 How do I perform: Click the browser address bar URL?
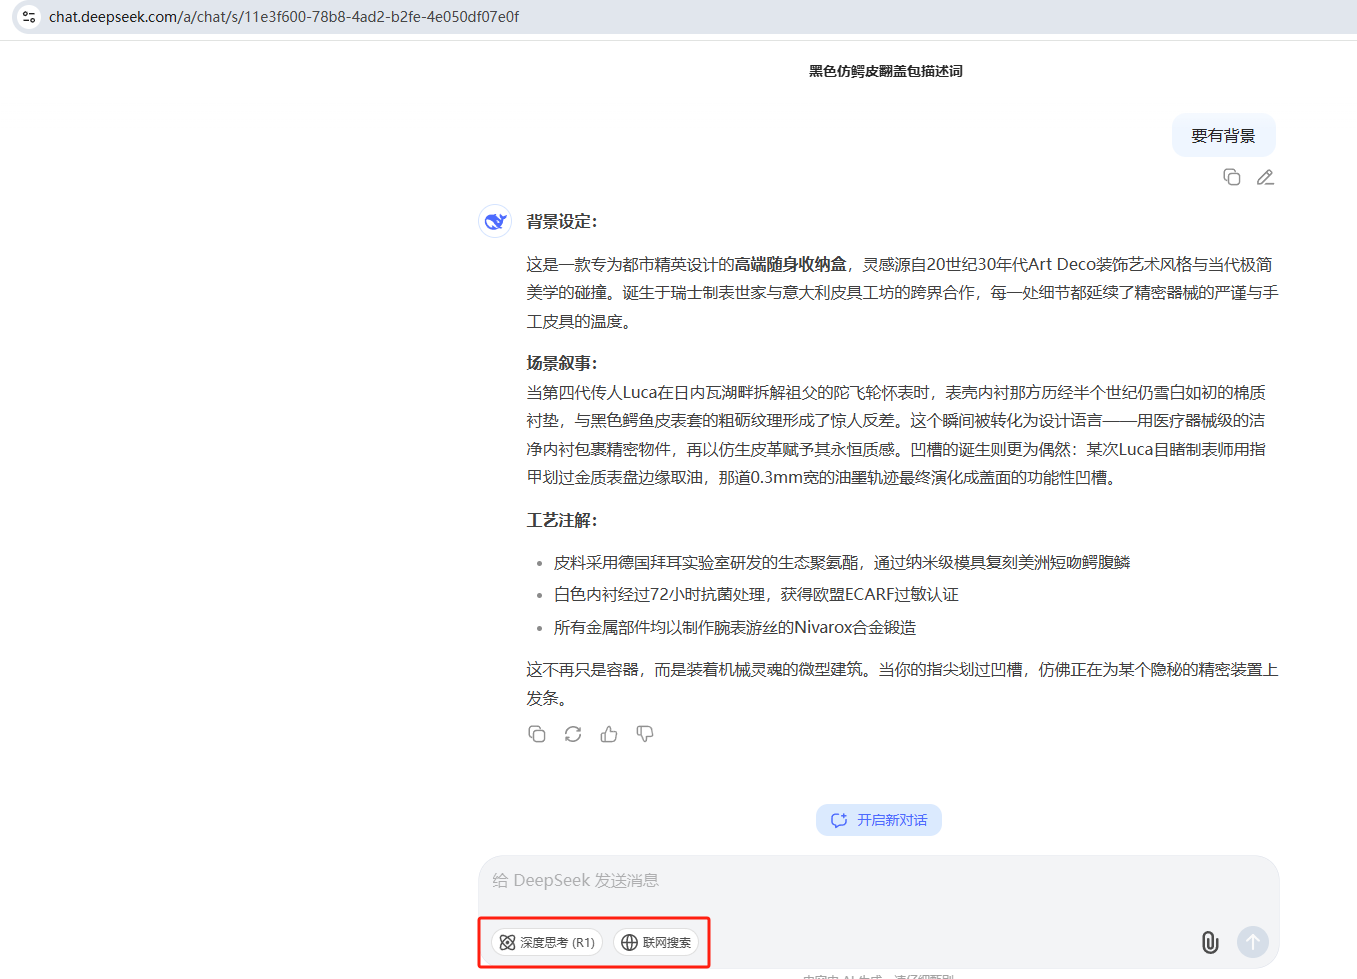point(284,17)
